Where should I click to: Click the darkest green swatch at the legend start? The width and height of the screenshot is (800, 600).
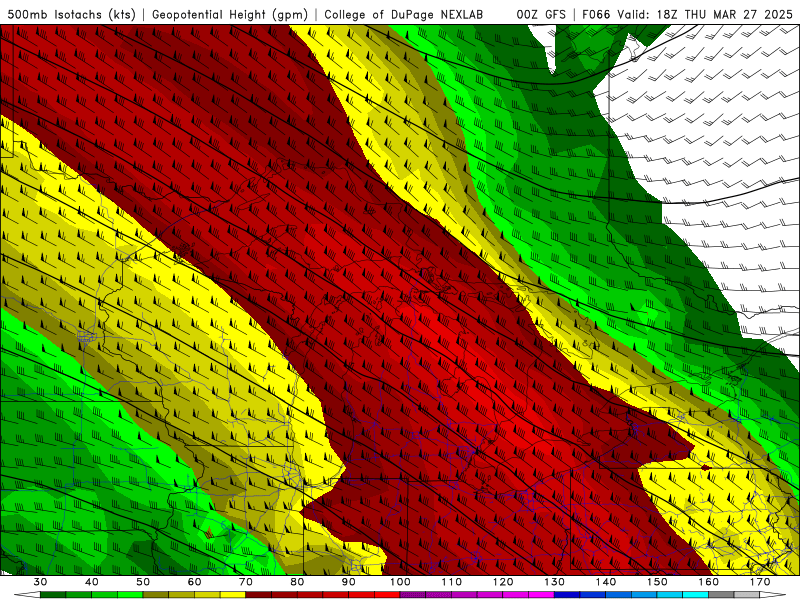coord(53,595)
